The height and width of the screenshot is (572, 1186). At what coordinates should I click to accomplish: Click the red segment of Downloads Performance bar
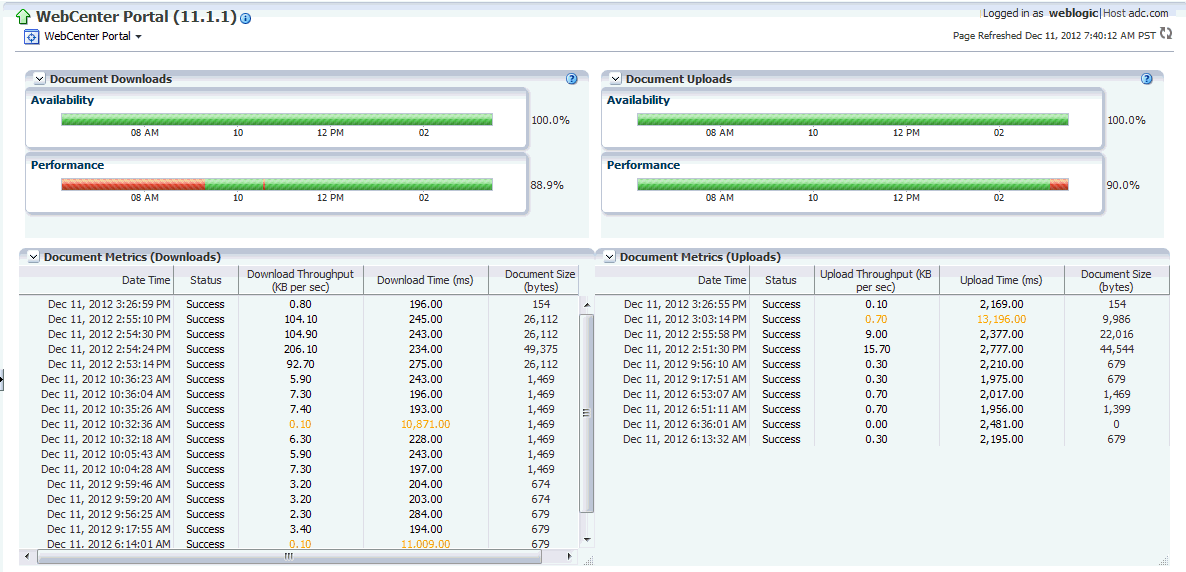[133, 185]
